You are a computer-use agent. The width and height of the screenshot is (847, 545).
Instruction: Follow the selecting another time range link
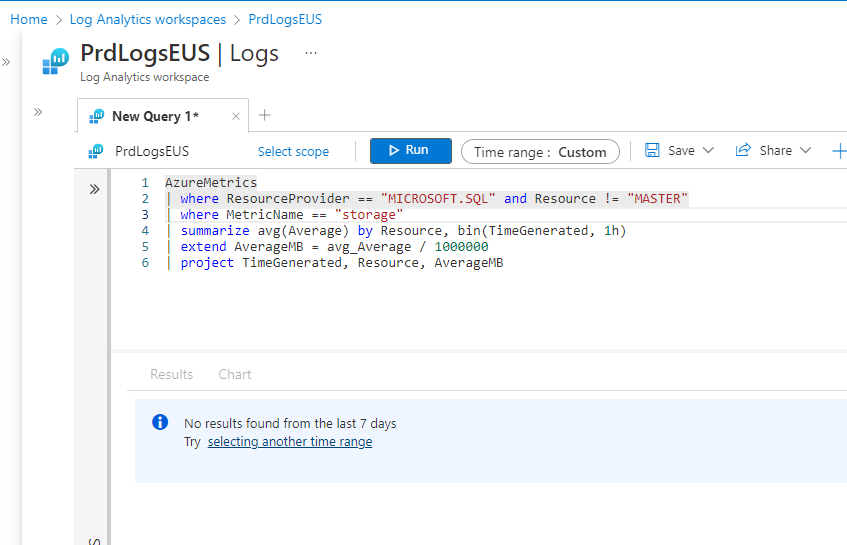(x=290, y=442)
